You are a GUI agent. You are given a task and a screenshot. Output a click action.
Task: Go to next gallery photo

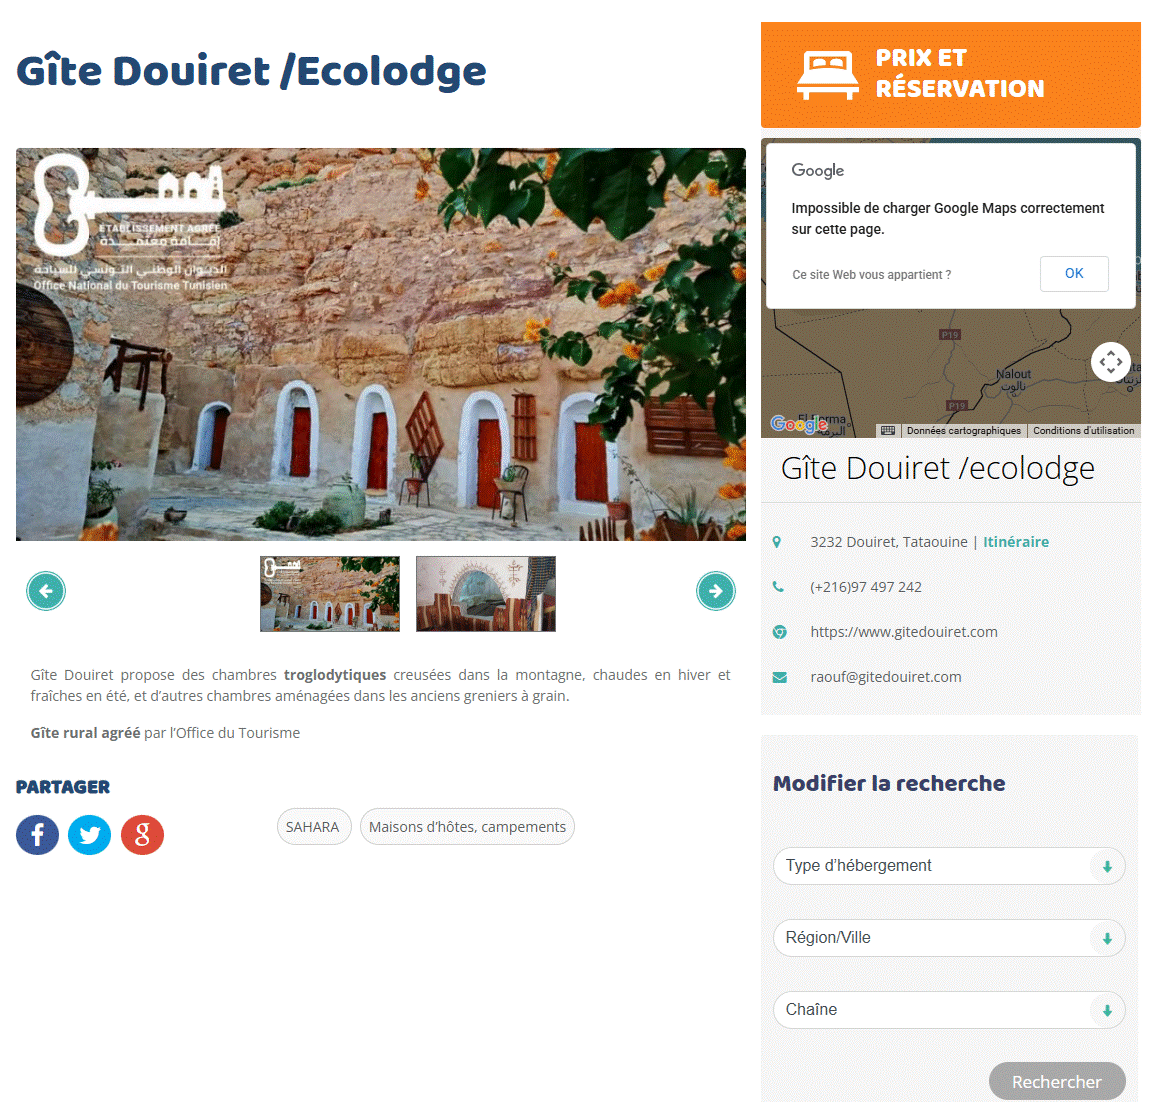[x=715, y=591]
